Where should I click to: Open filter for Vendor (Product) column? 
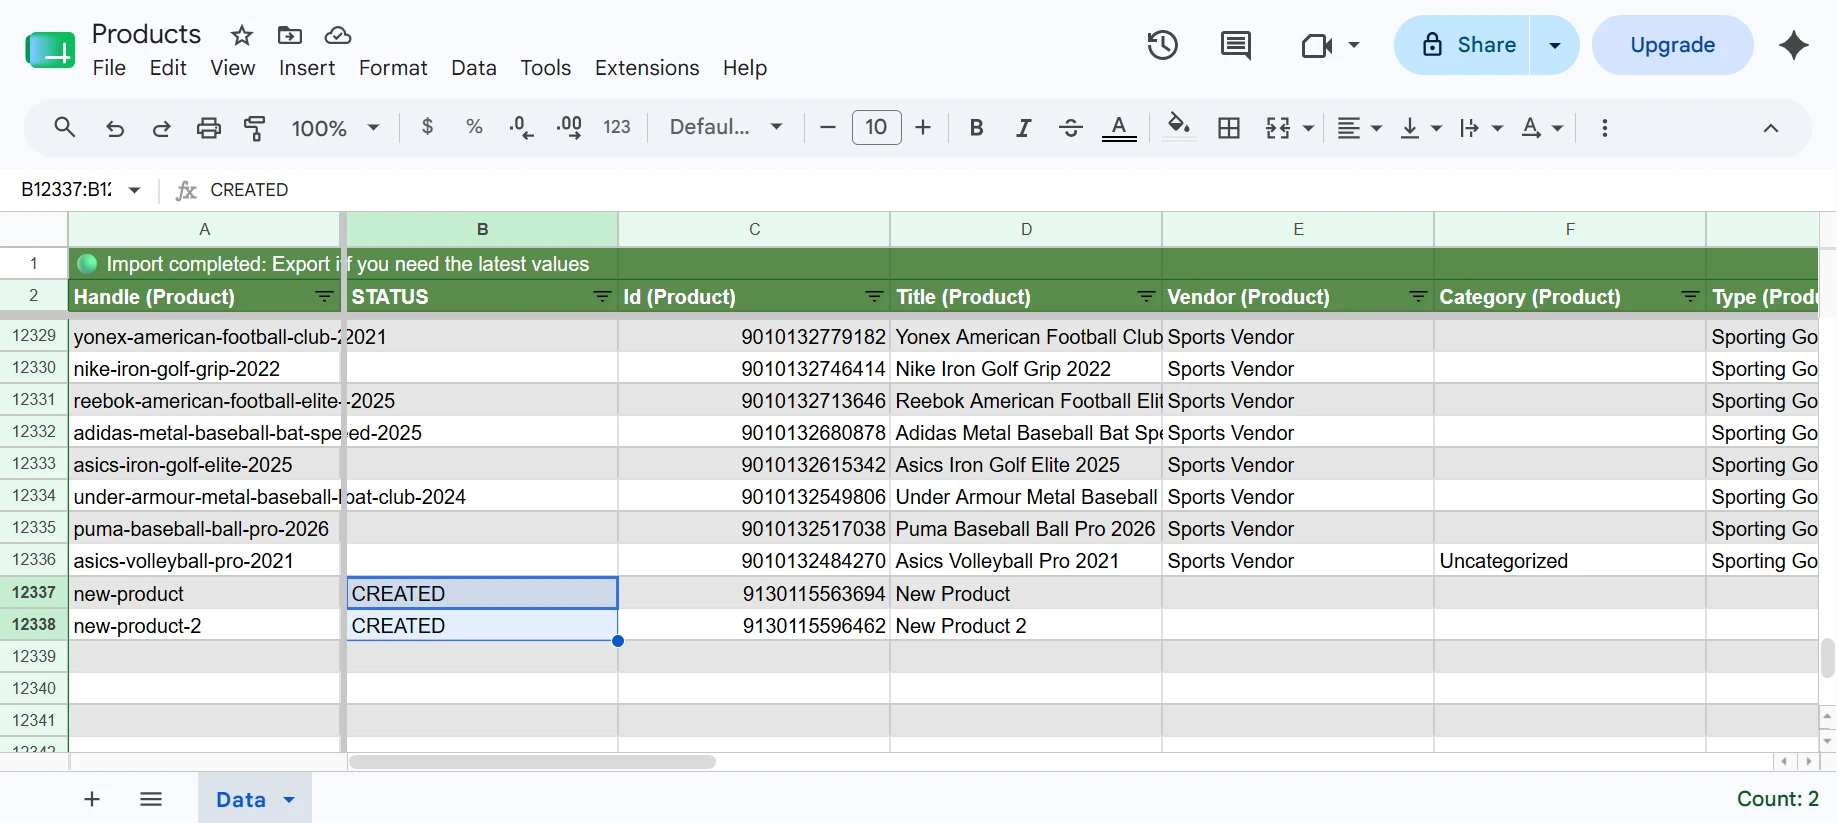[1418, 297]
